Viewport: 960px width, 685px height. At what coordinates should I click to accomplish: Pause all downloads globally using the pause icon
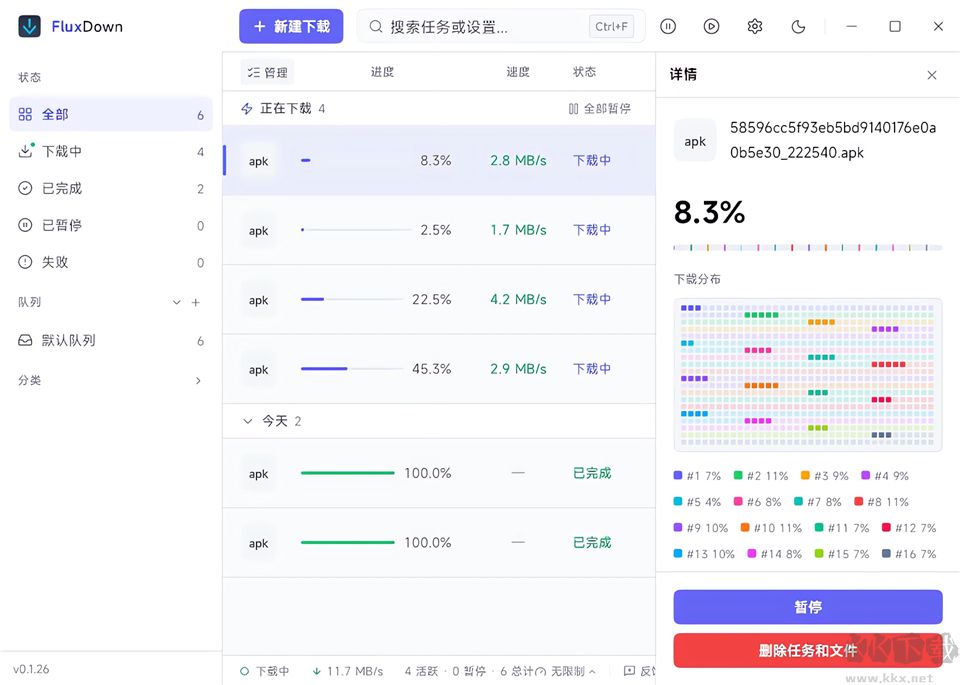tap(668, 26)
